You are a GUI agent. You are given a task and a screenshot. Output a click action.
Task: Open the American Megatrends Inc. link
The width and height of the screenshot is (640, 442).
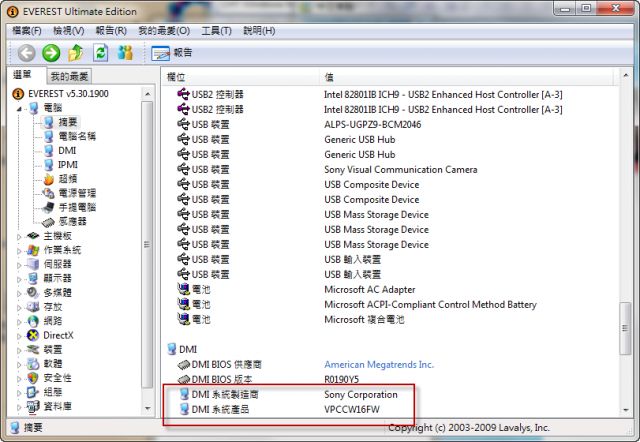point(379,364)
